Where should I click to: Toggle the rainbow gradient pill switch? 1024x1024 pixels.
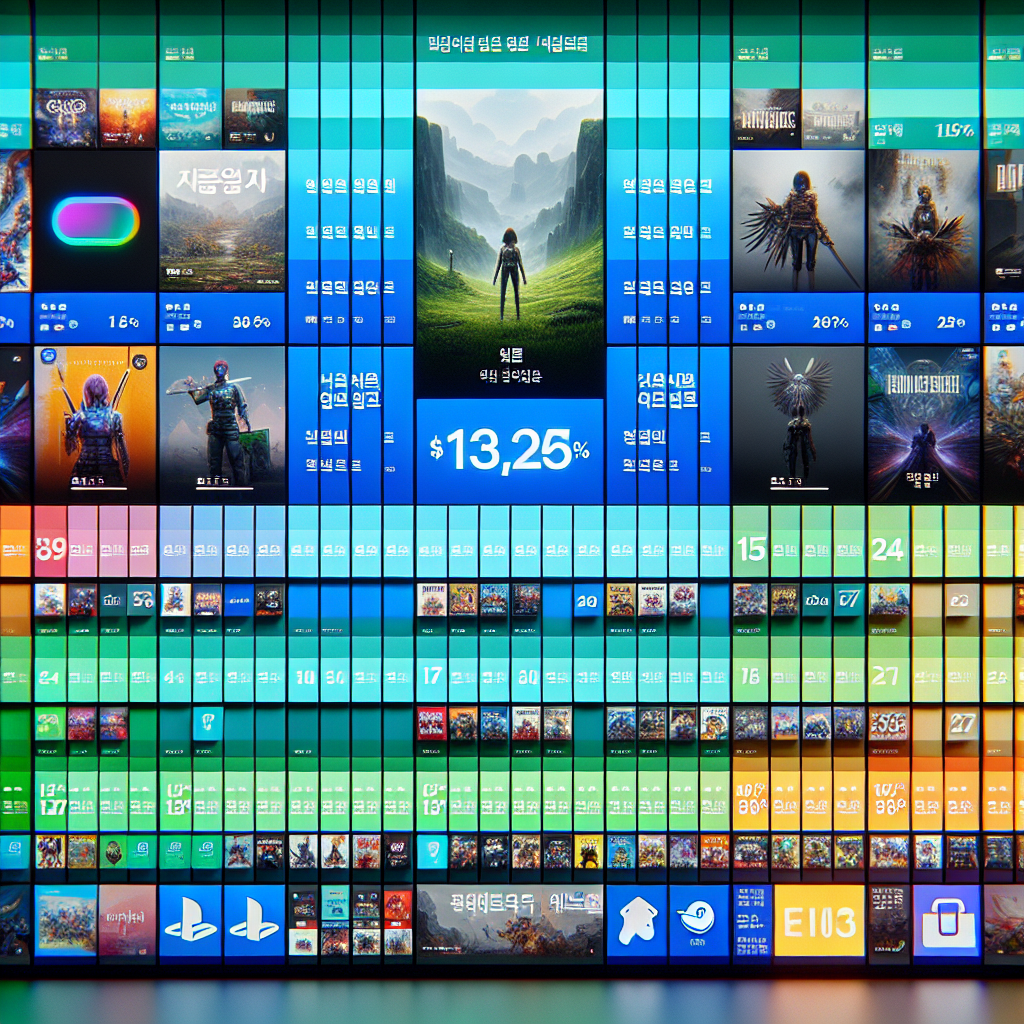95,221
